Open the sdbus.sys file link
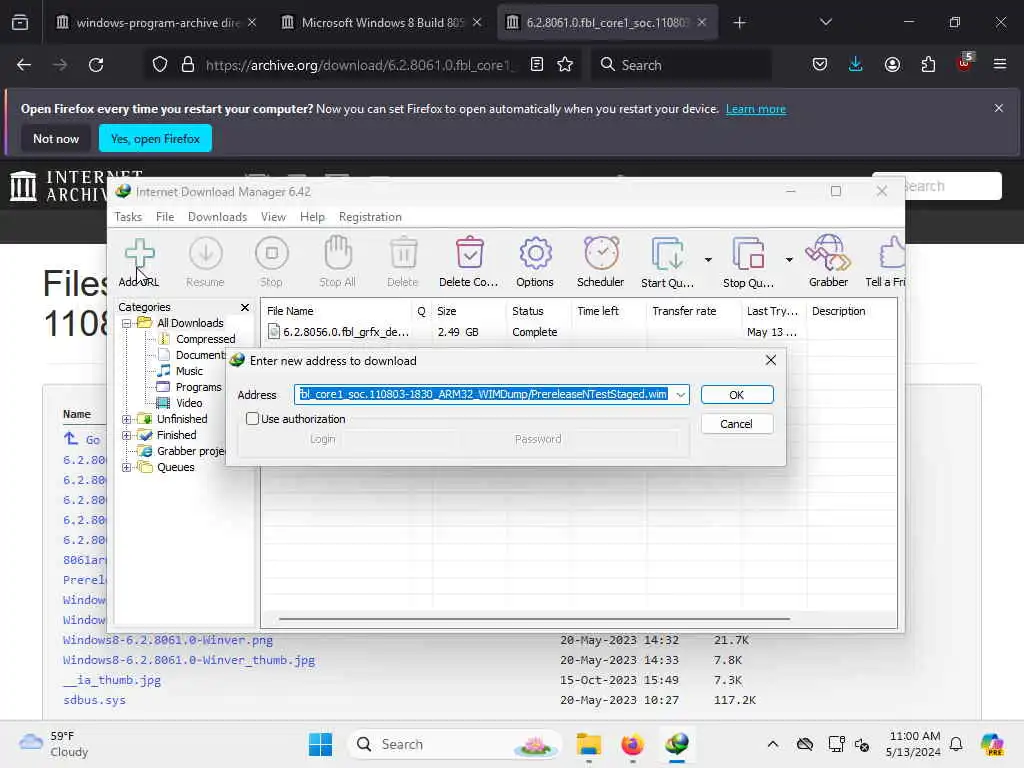Screen dimensions: 1024x768 tap(95, 699)
